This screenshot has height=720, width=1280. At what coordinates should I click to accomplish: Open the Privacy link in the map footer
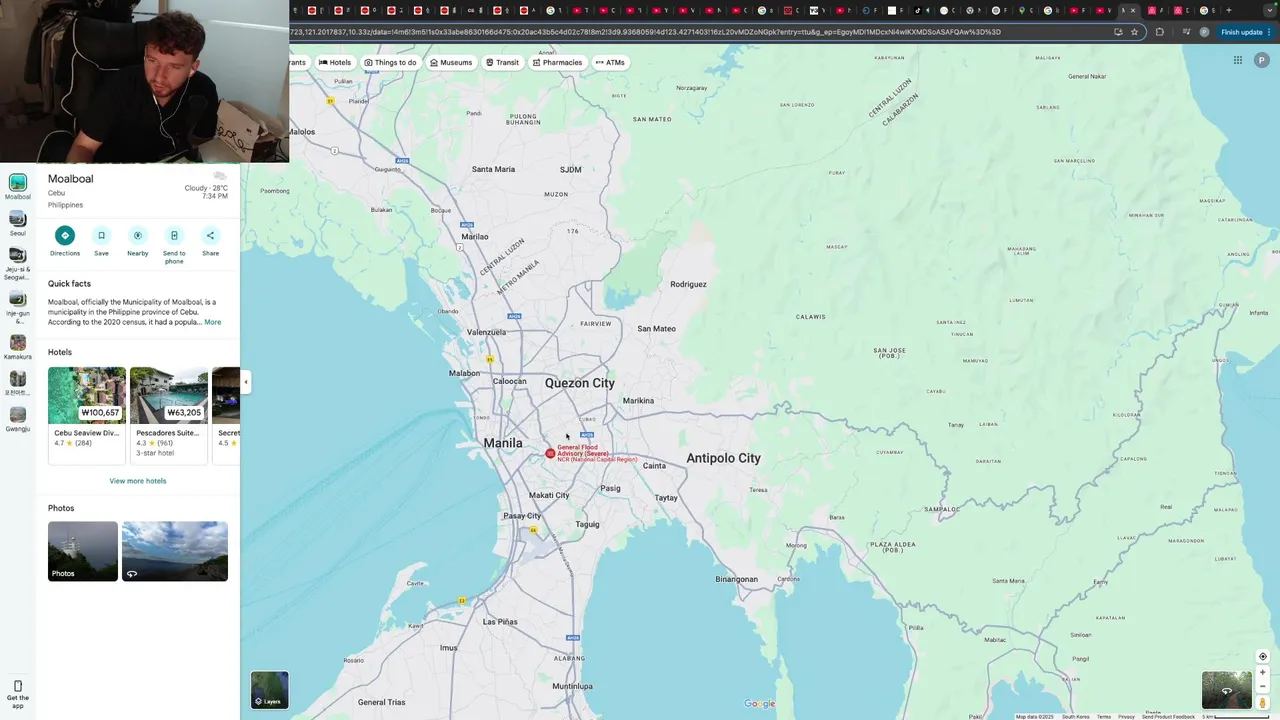[1126, 716]
